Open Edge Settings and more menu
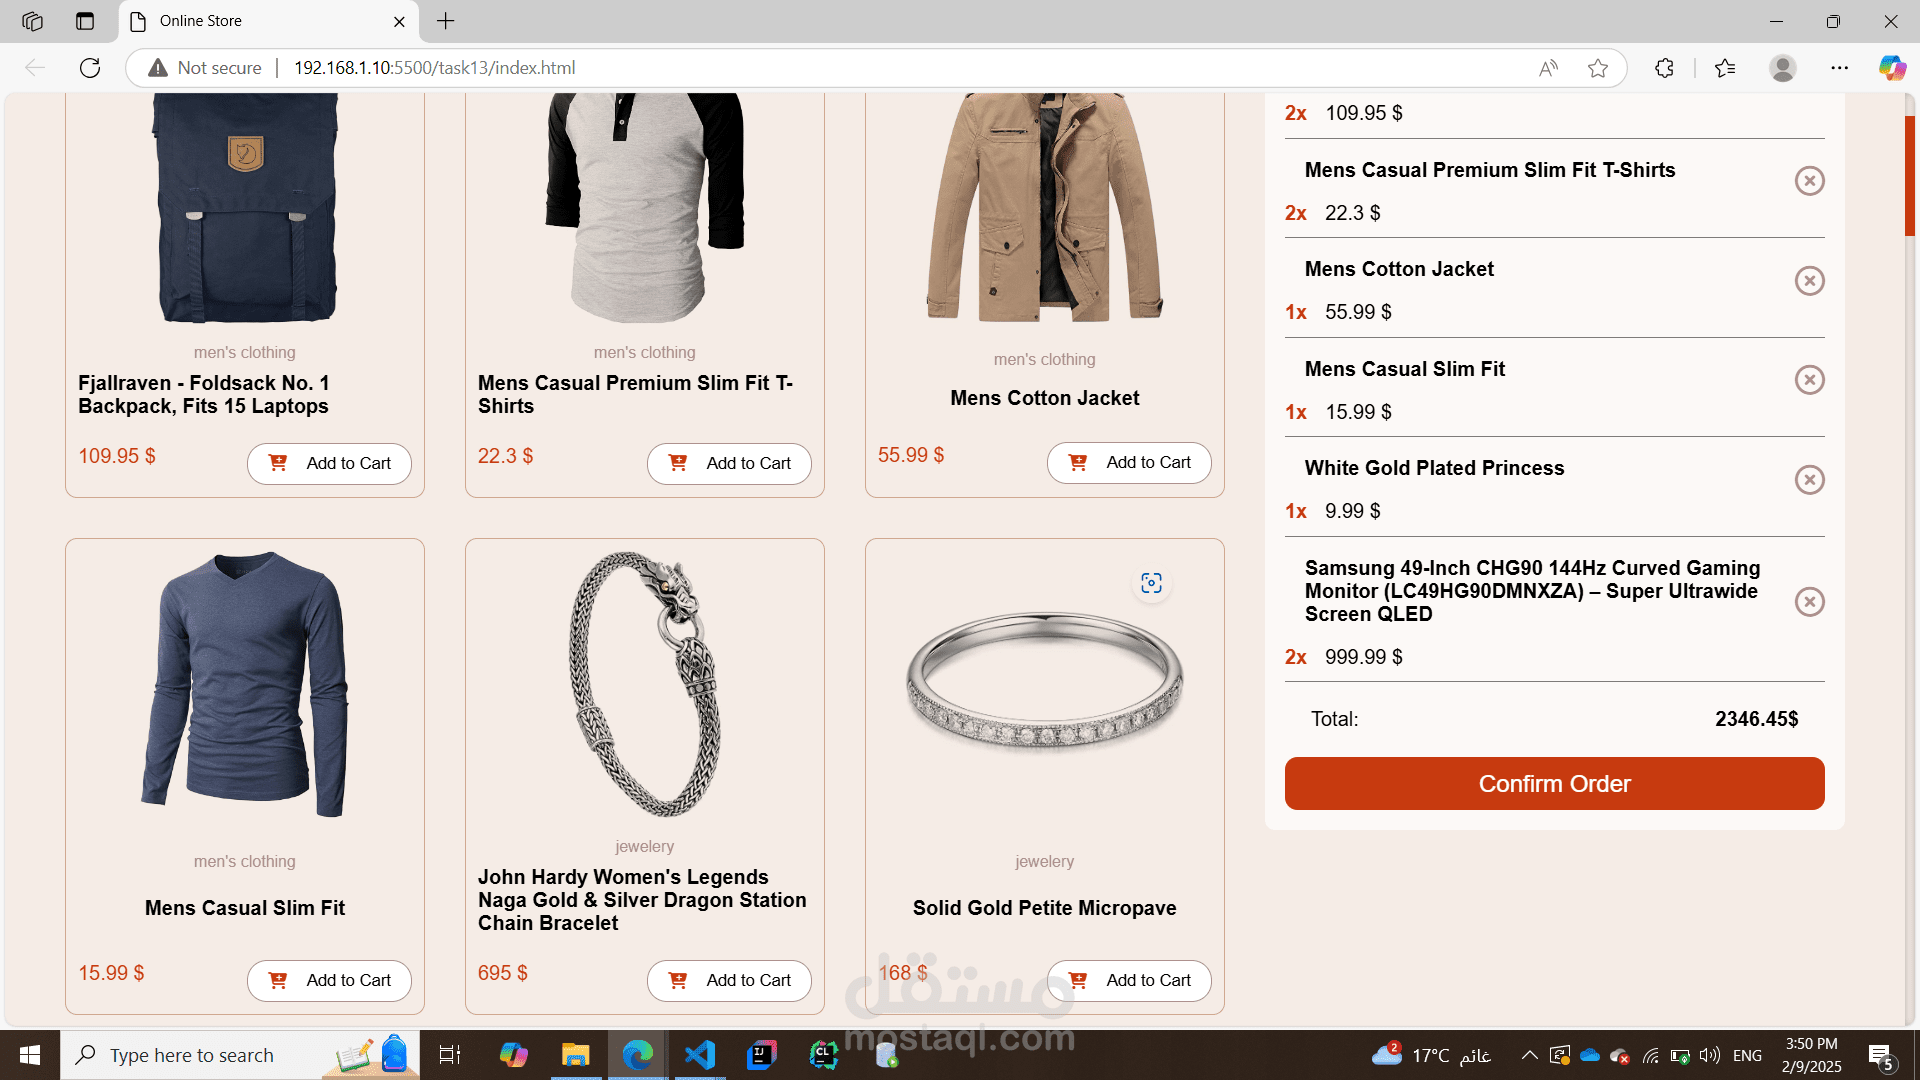Image resolution: width=1920 pixels, height=1080 pixels. pyautogui.click(x=1839, y=68)
